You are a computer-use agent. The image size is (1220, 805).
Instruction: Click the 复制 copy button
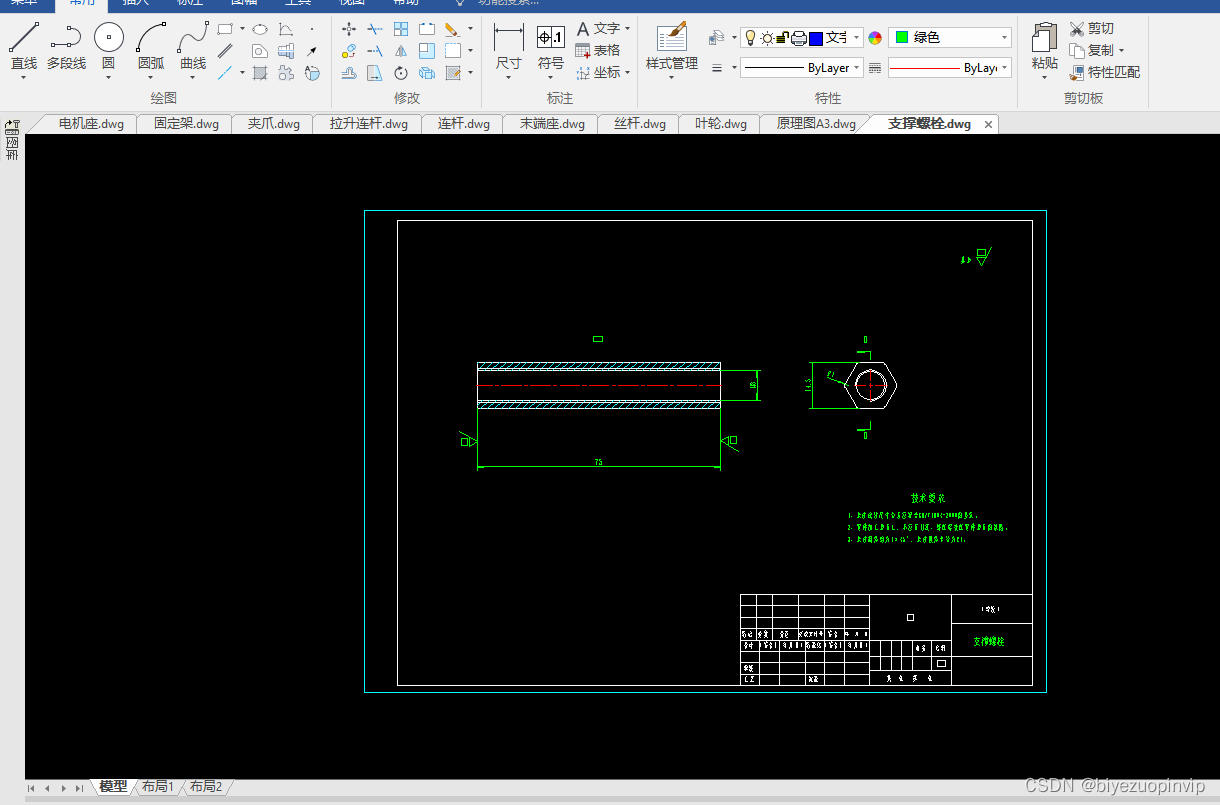pos(1091,51)
